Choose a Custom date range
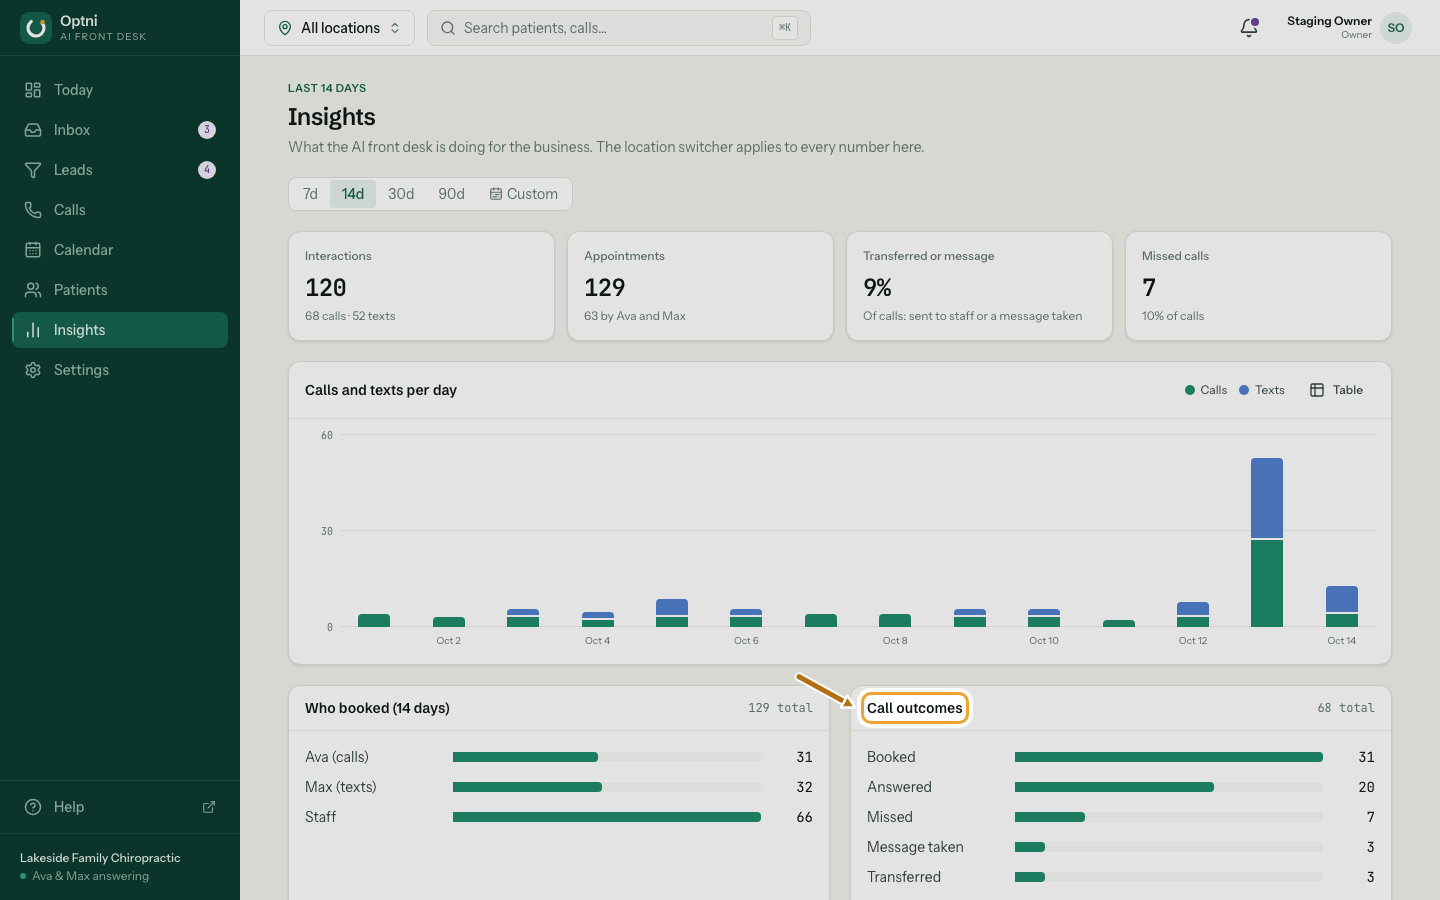Image resolution: width=1440 pixels, height=900 pixels. click(523, 194)
